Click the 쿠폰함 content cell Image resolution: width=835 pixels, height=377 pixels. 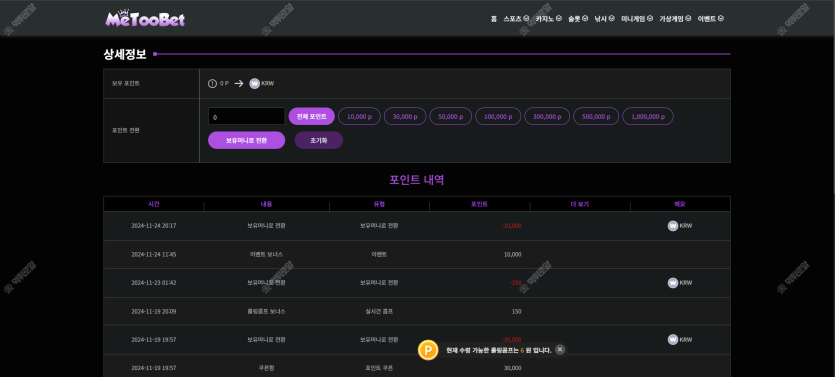click(266, 368)
